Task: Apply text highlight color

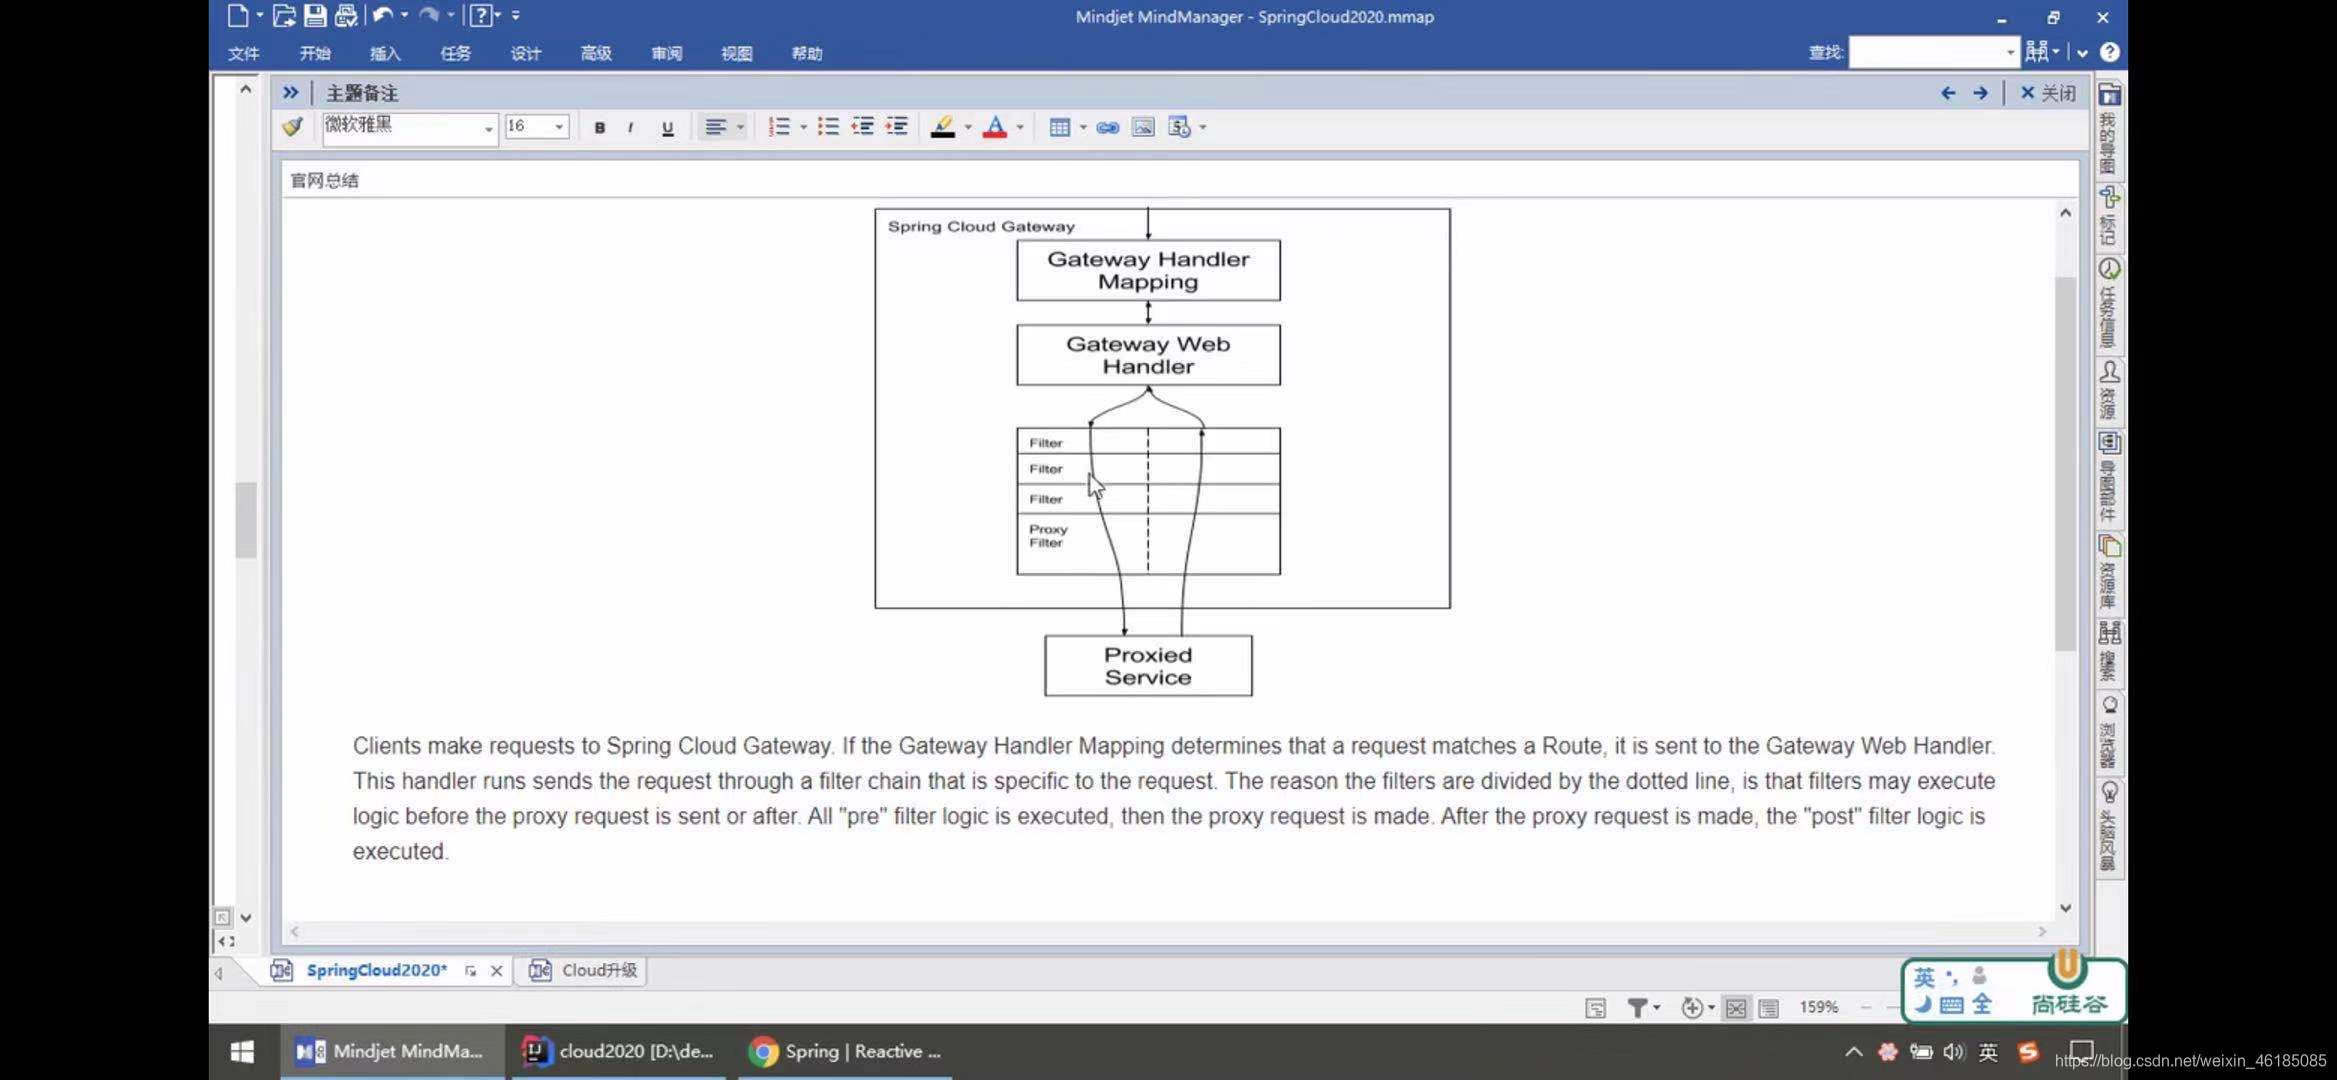Action: coord(942,127)
